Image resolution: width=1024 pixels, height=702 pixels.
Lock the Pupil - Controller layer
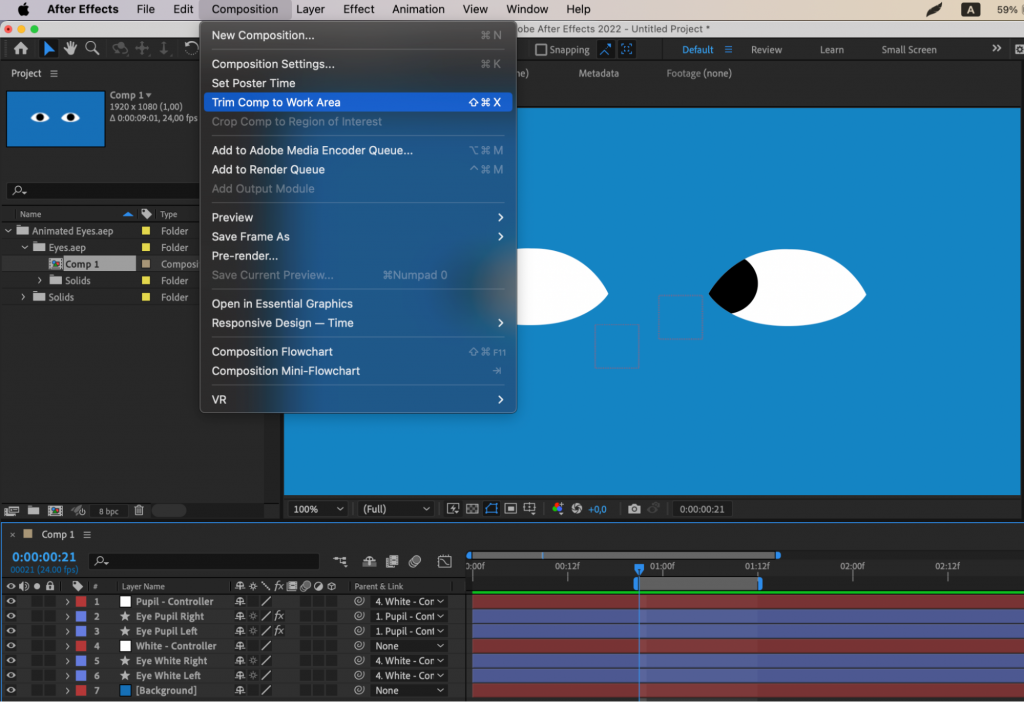coord(48,601)
